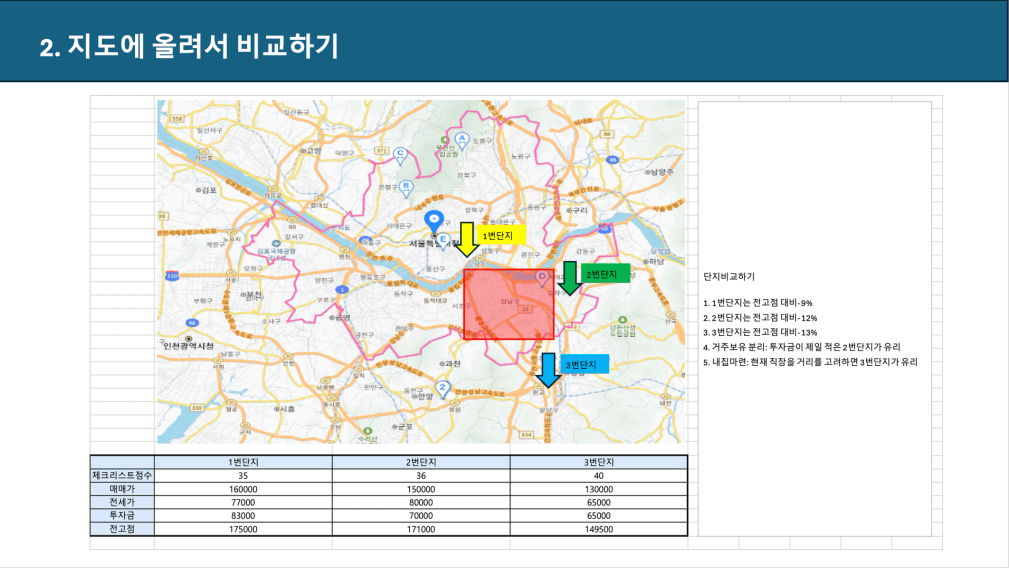Select the 2번단지 table header cell
The width and height of the screenshot is (1009, 568).
(x=421, y=462)
